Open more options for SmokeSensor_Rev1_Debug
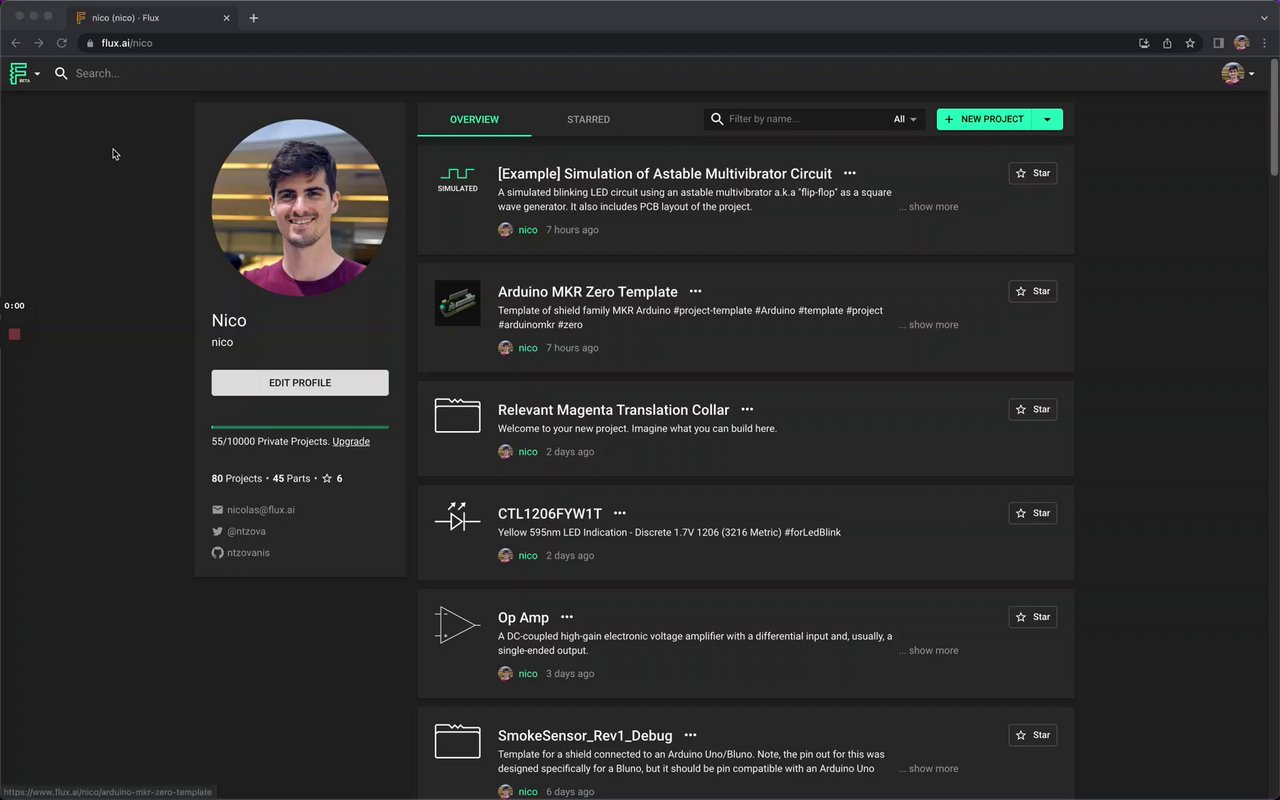The height and width of the screenshot is (800, 1280). point(690,736)
